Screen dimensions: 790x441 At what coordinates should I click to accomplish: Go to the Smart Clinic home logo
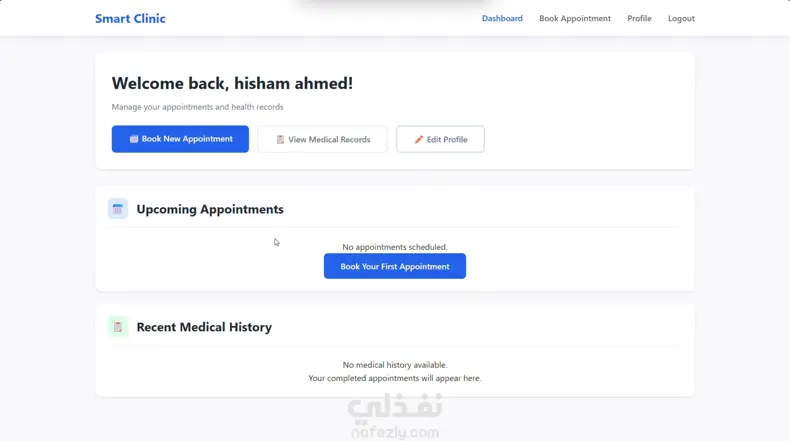(x=130, y=18)
